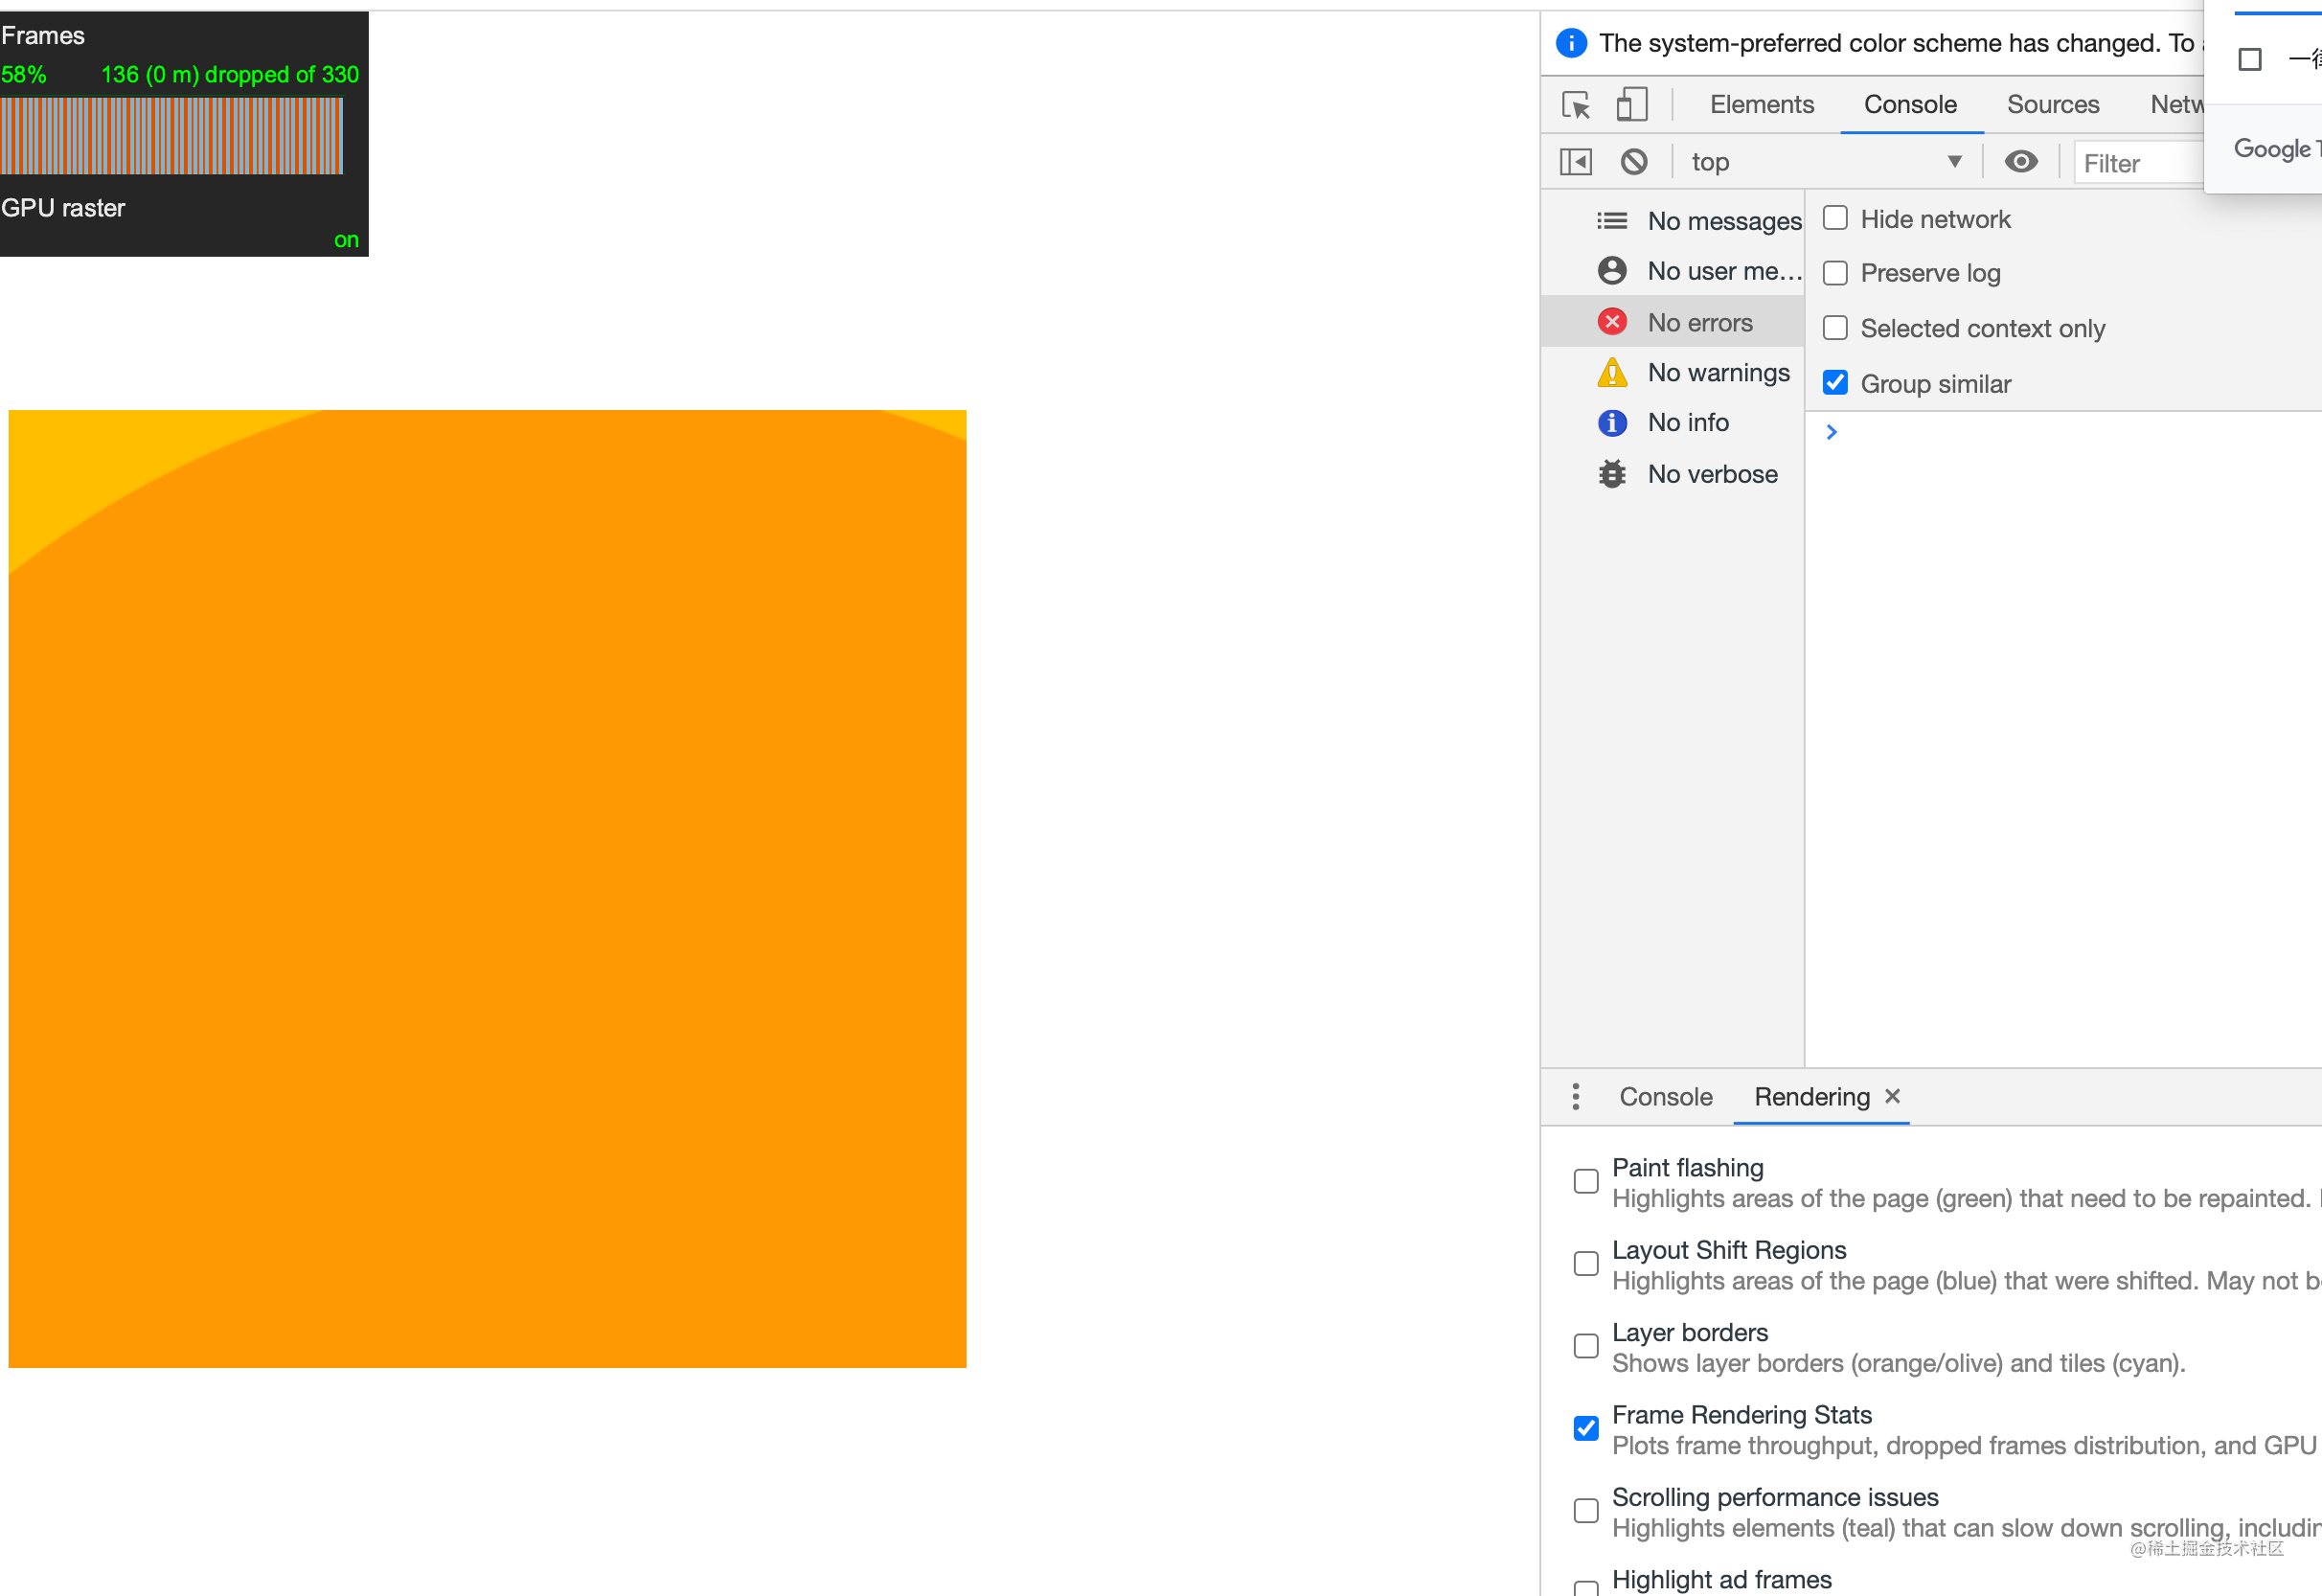The image size is (2322, 1596).
Task: Enable Preserve log
Action: tap(1835, 272)
